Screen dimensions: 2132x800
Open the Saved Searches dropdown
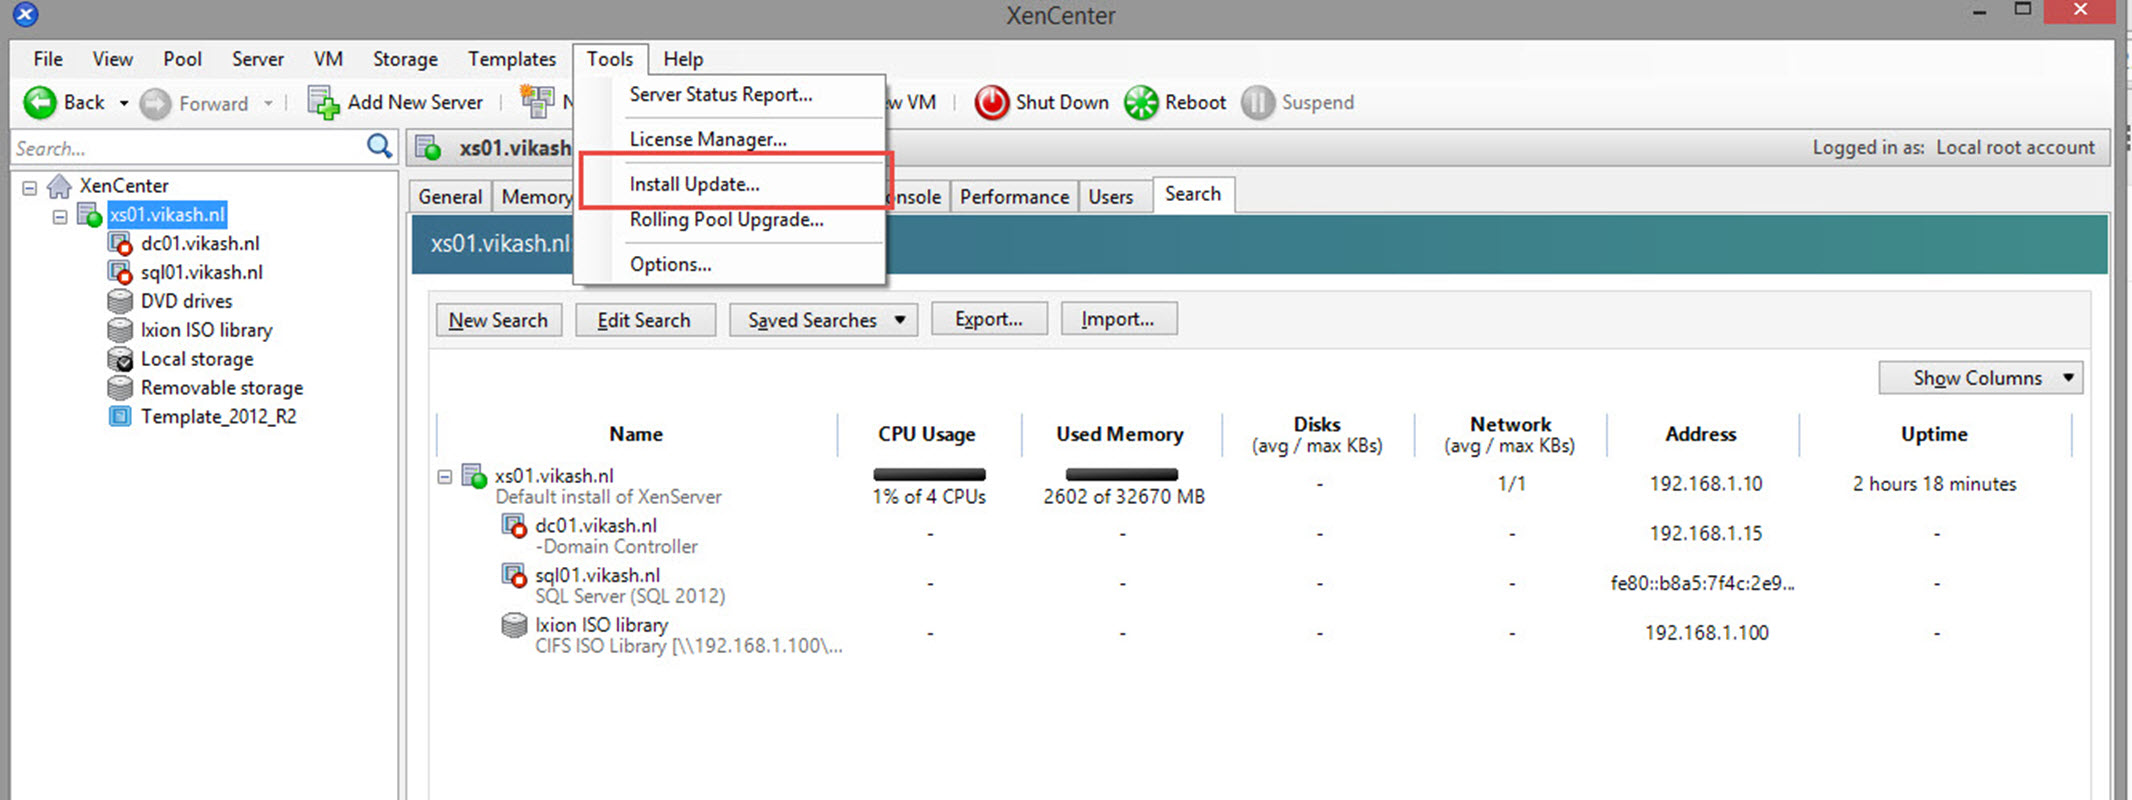point(823,320)
